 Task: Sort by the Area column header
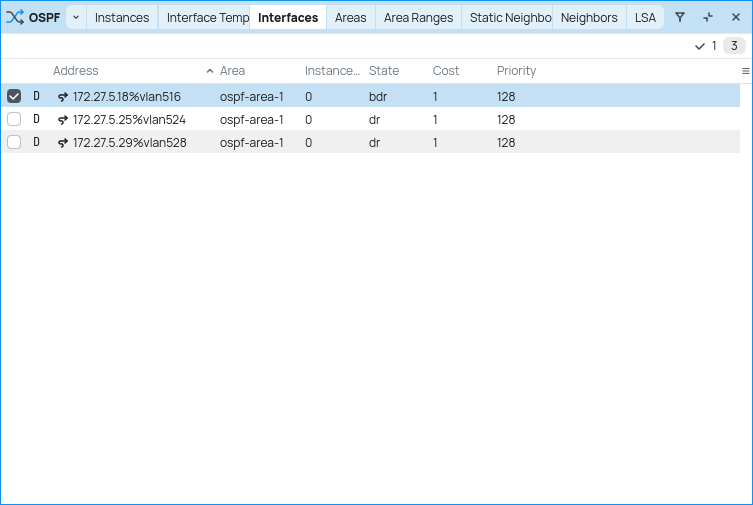coord(232,71)
